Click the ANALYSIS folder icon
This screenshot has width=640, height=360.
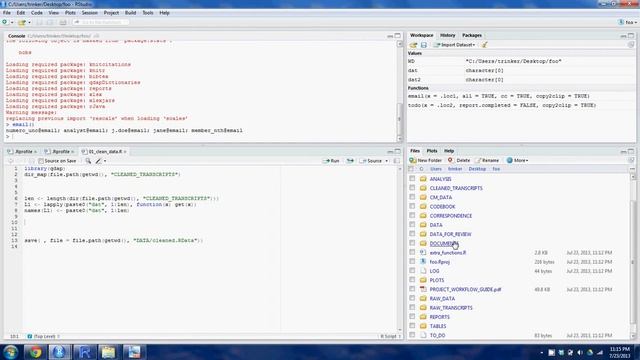[x=423, y=179]
